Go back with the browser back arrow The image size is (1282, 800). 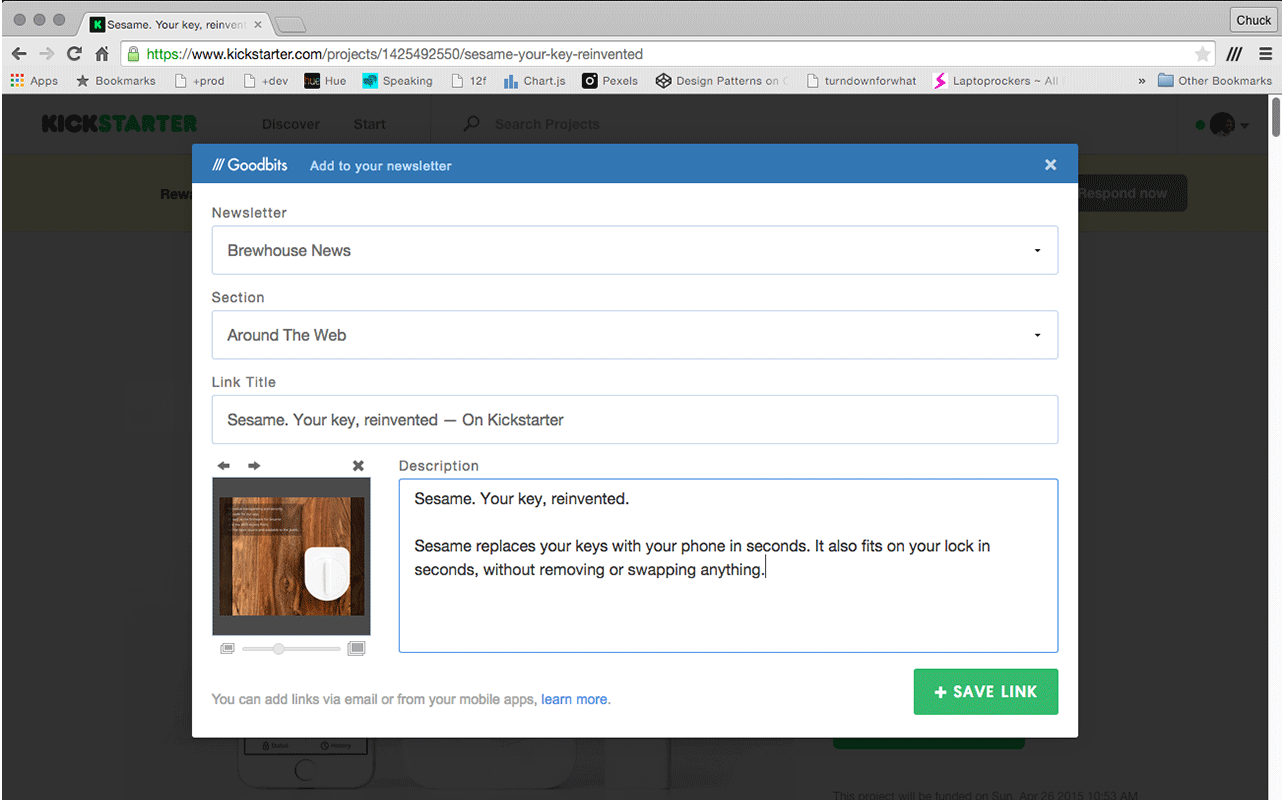(x=20, y=54)
